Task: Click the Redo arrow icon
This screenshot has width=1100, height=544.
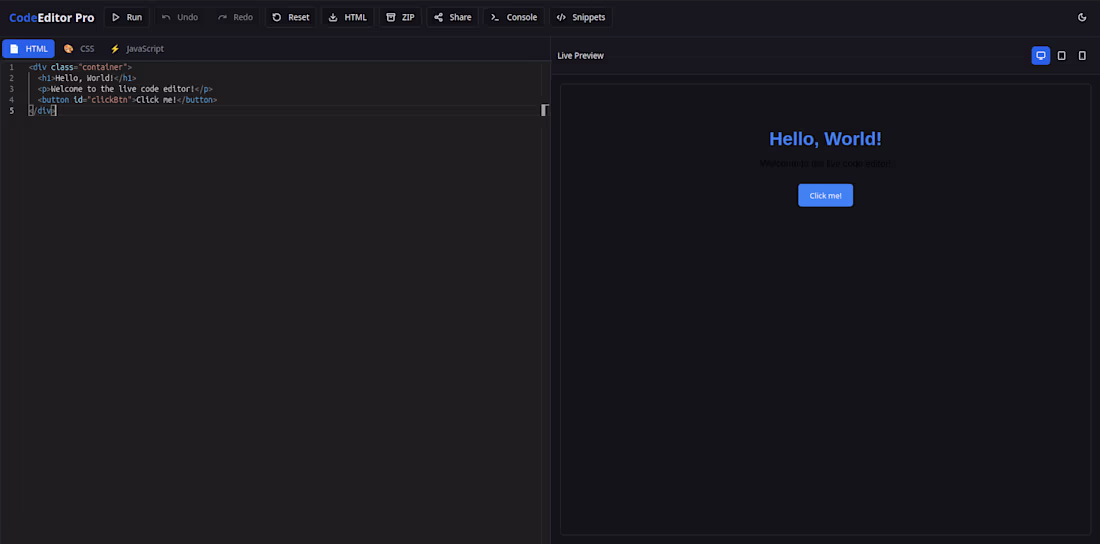Action: coord(222,18)
